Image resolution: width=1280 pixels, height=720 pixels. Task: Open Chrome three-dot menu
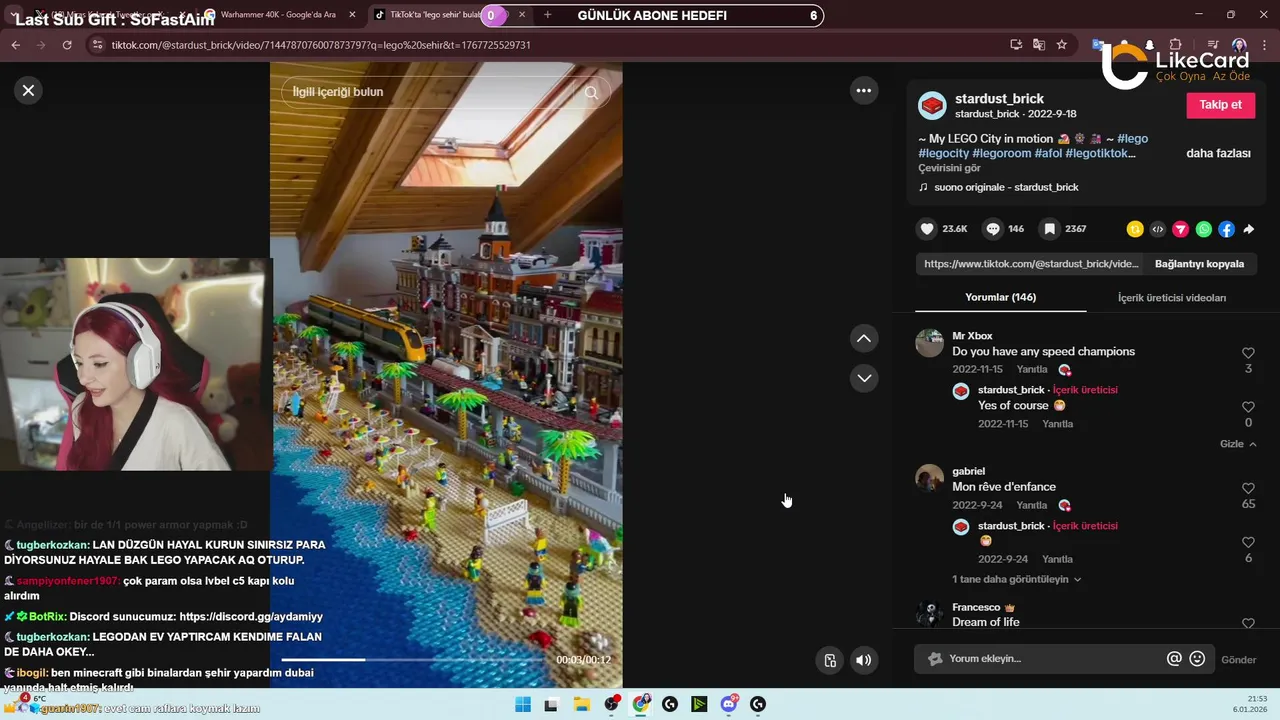[x=1265, y=45]
